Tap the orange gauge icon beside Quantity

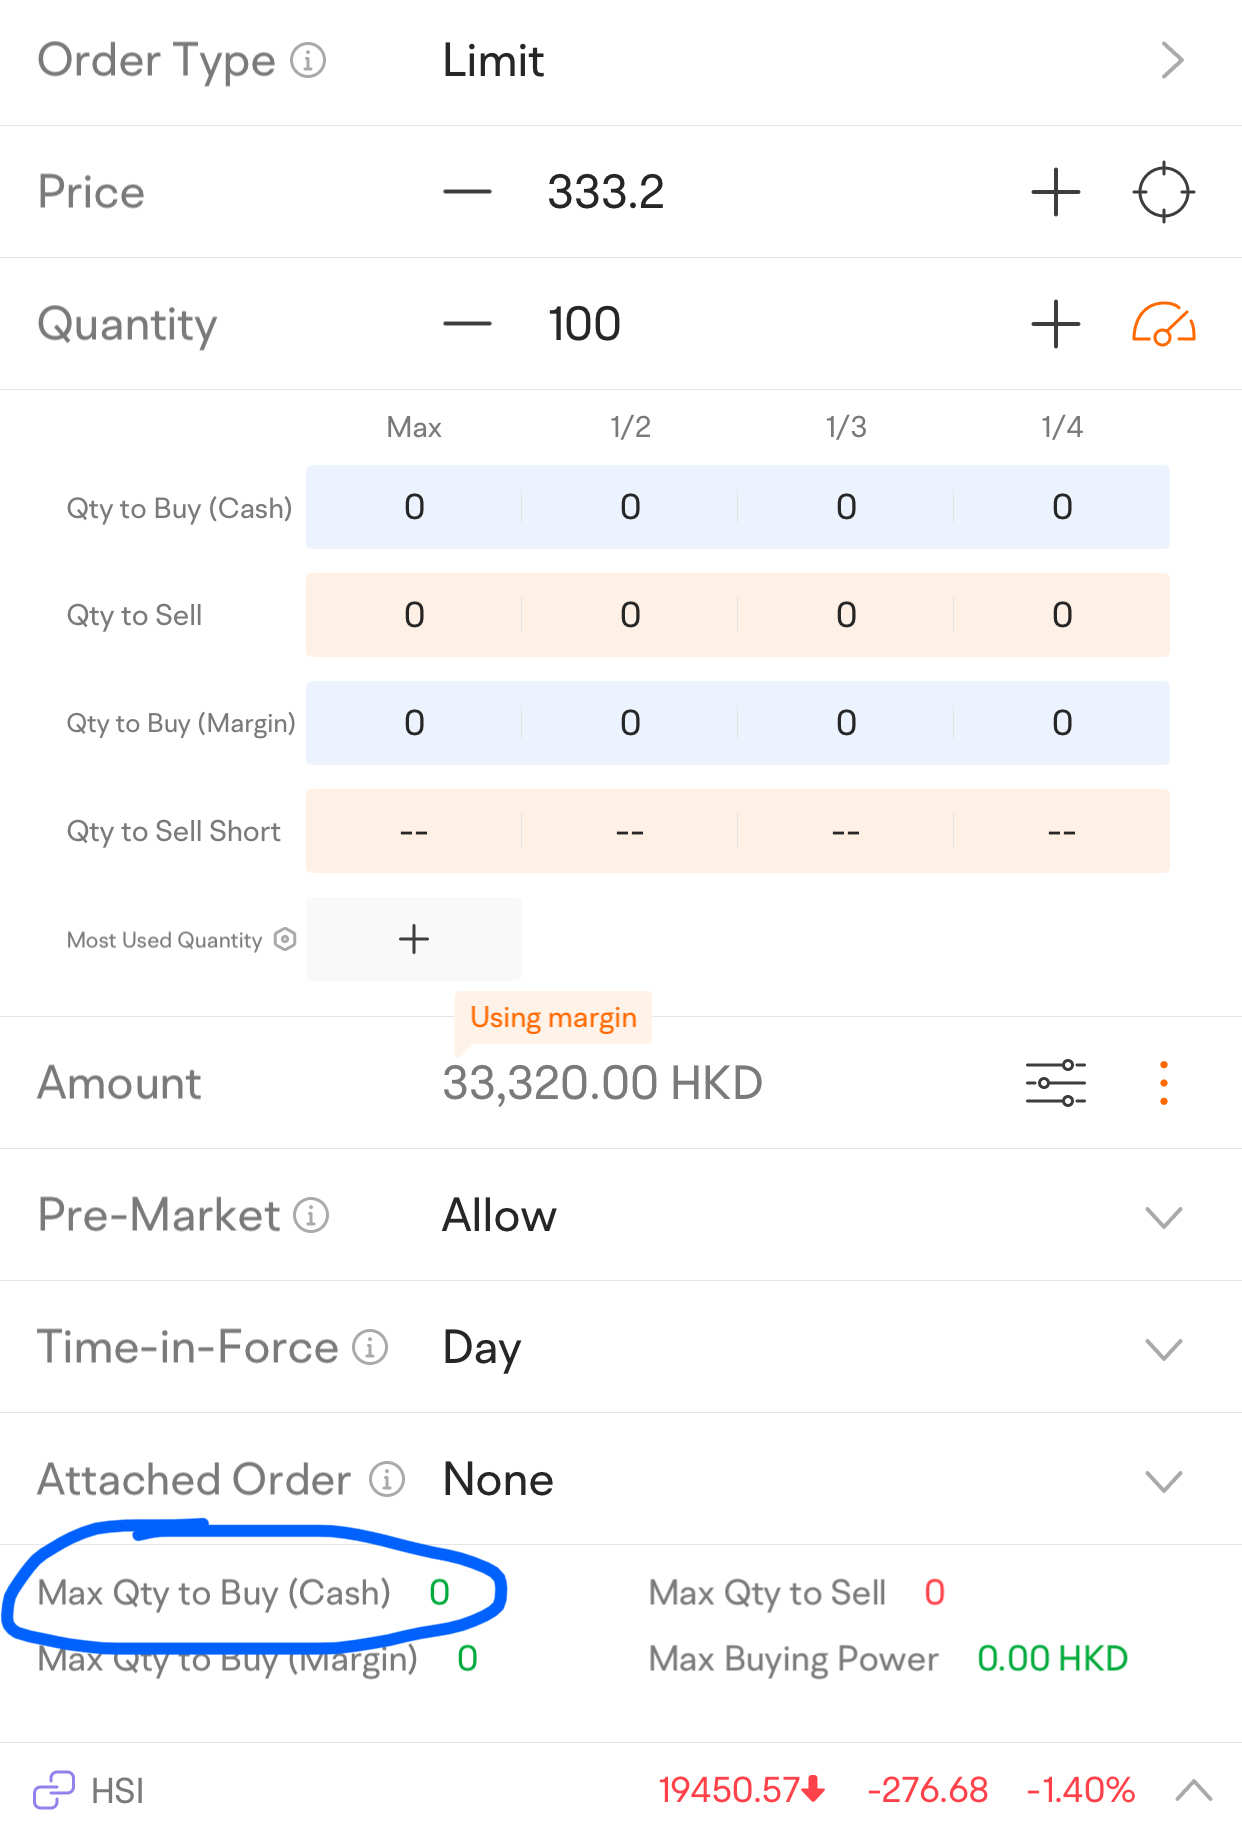(1163, 324)
